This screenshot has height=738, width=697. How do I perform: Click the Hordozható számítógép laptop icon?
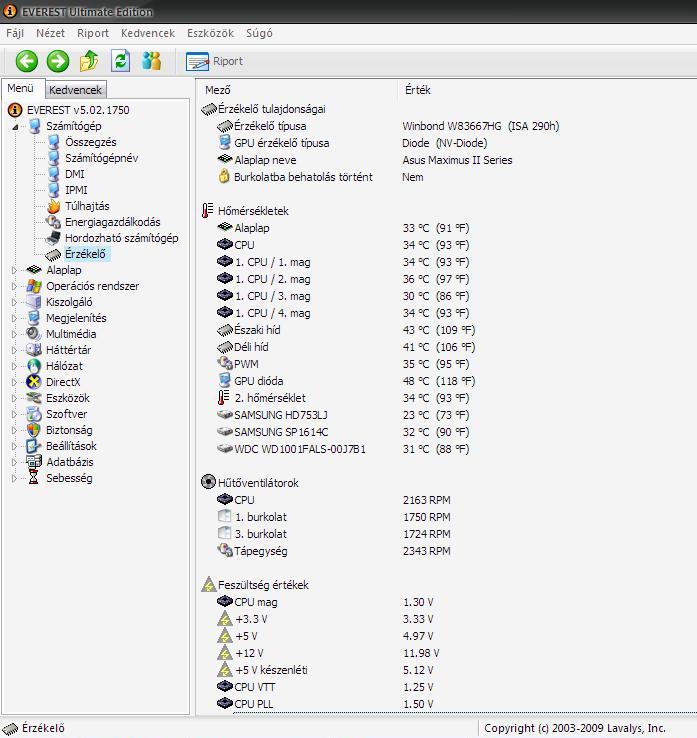(x=53, y=238)
